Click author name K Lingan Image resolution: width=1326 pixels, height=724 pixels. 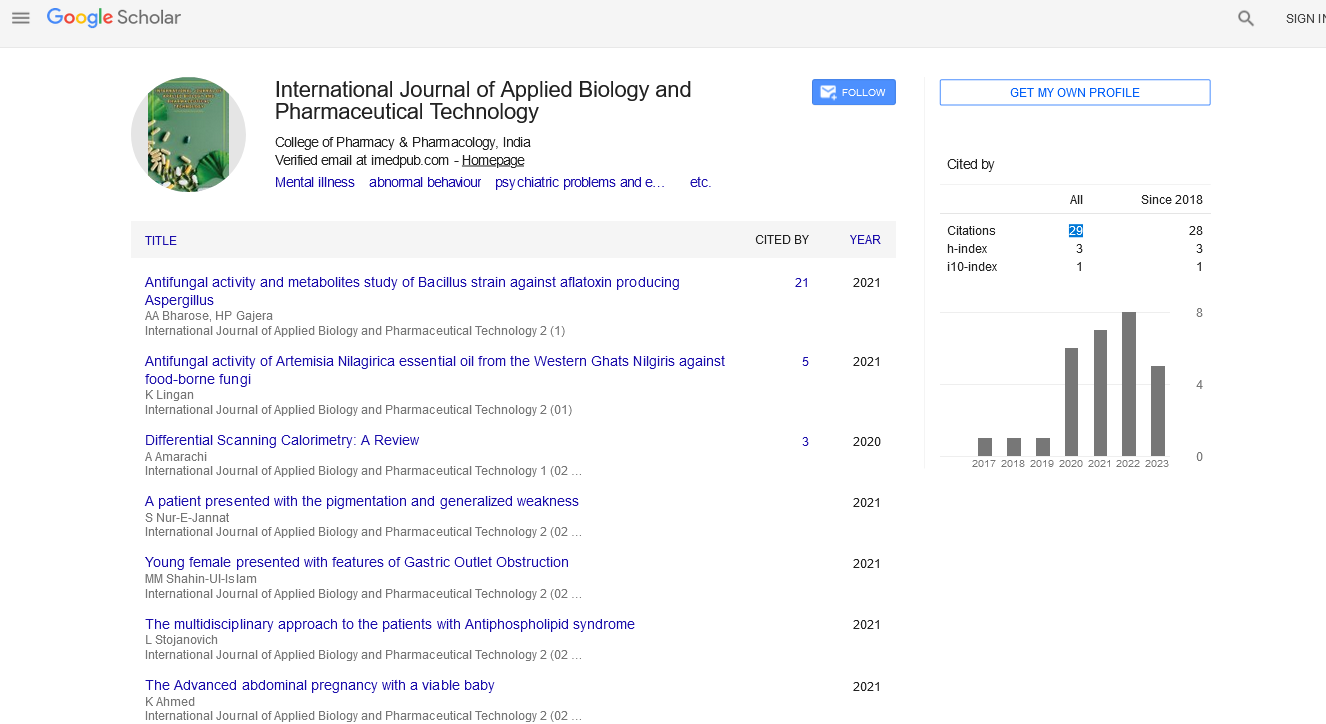pos(169,395)
